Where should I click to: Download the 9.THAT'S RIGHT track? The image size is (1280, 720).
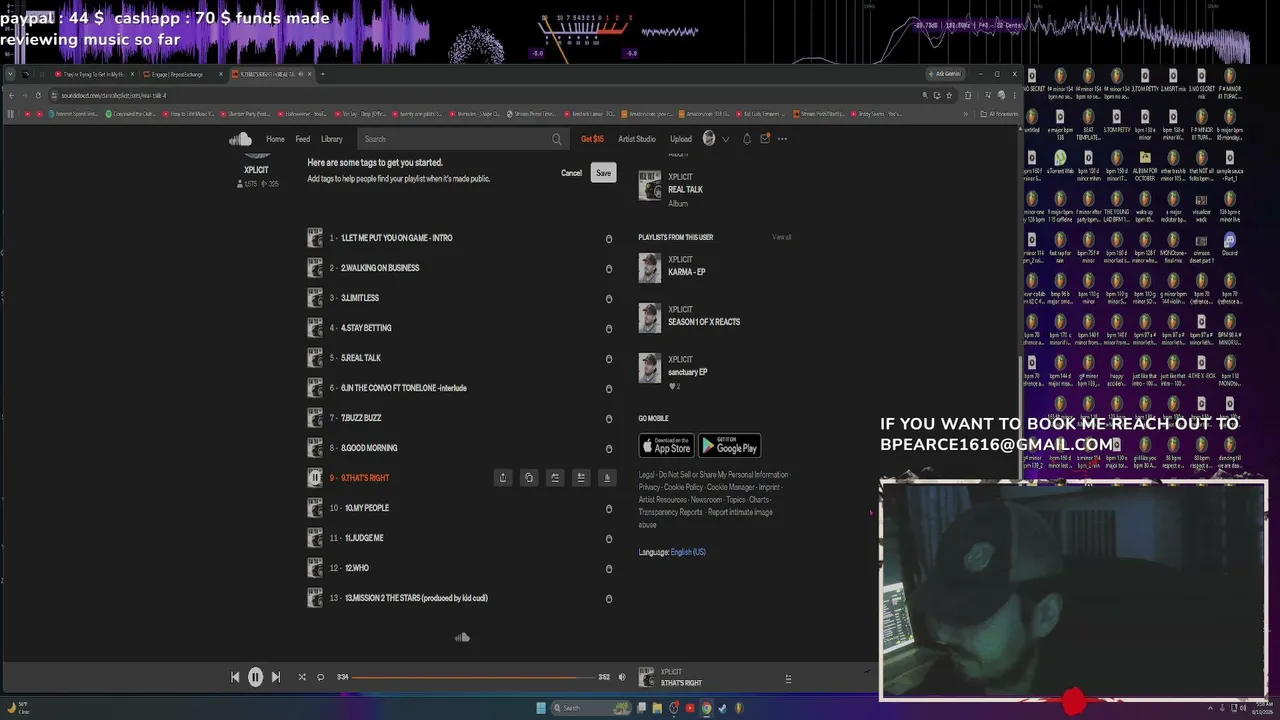606,478
